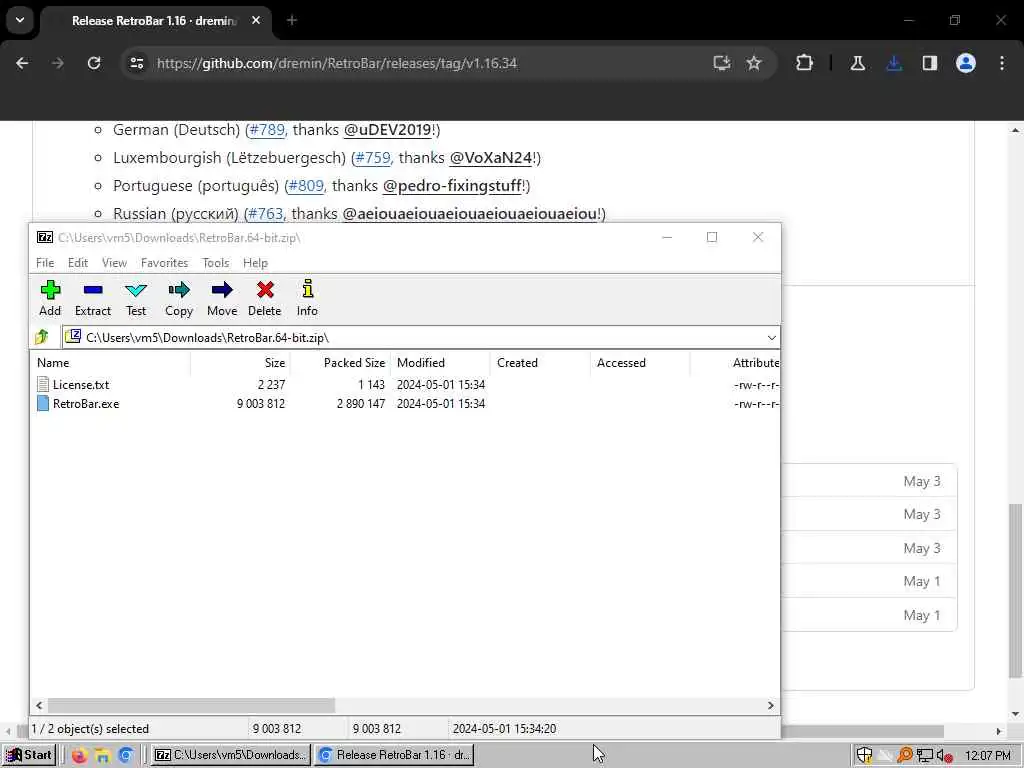Select the Copy toolbar icon
The width and height of the screenshot is (1024, 768).
tap(178, 298)
